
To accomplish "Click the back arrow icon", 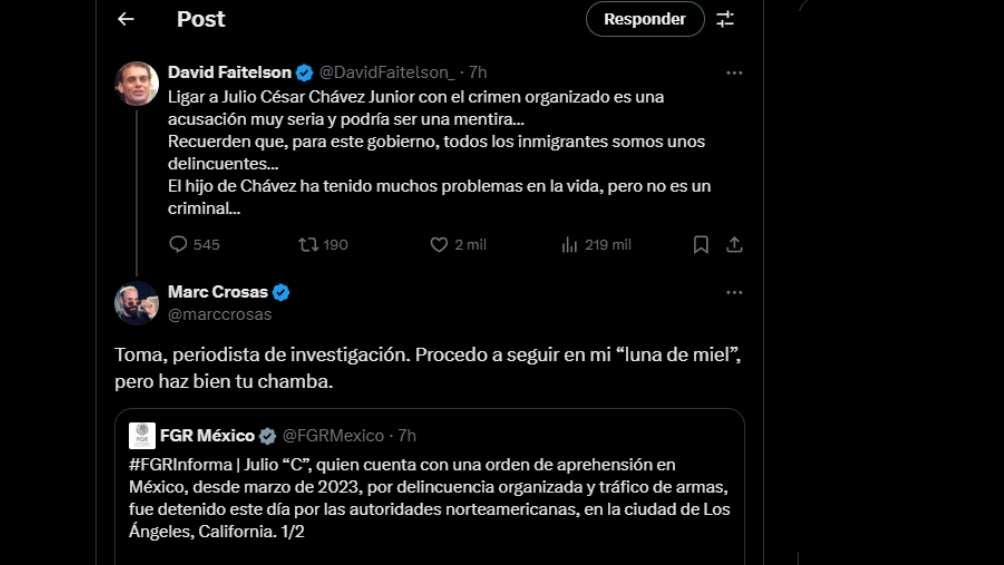I will click(126, 19).
